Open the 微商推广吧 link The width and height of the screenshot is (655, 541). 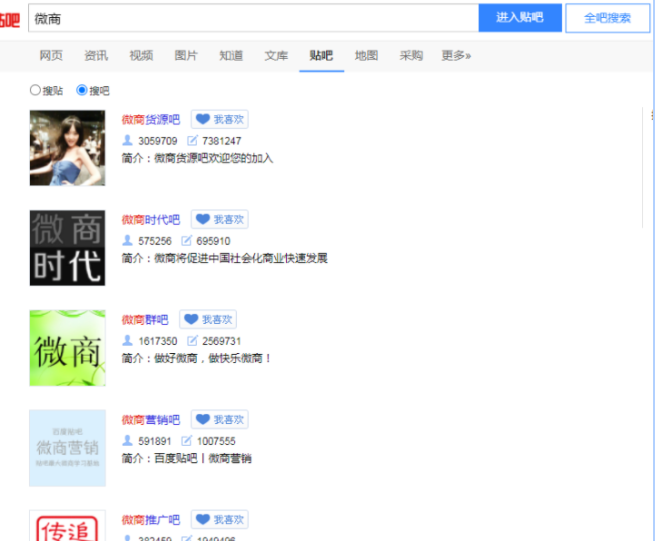(x=151, y=520)
